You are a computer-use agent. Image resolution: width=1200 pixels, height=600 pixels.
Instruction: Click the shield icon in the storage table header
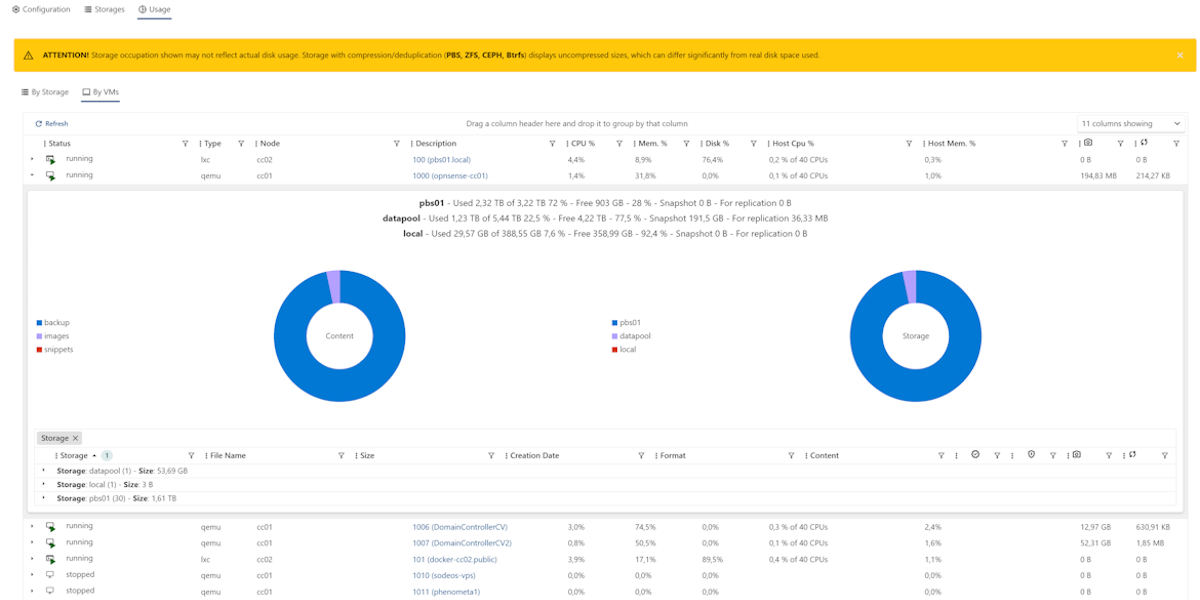[x=1031, y=455]
